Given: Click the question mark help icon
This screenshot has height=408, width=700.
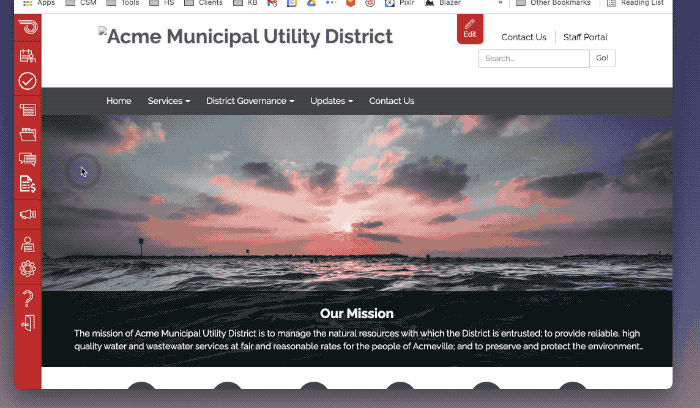Looking at the screenshot, I should click(28, 298).
